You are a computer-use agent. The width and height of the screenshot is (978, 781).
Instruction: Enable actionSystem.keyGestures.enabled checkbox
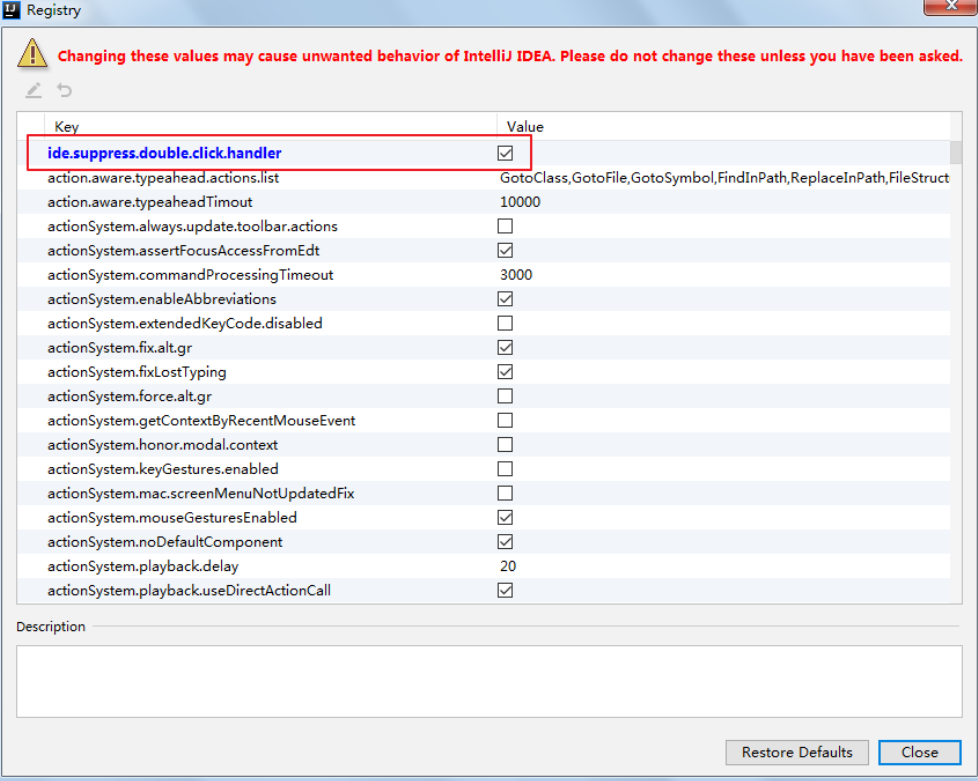tap(505, 469)
